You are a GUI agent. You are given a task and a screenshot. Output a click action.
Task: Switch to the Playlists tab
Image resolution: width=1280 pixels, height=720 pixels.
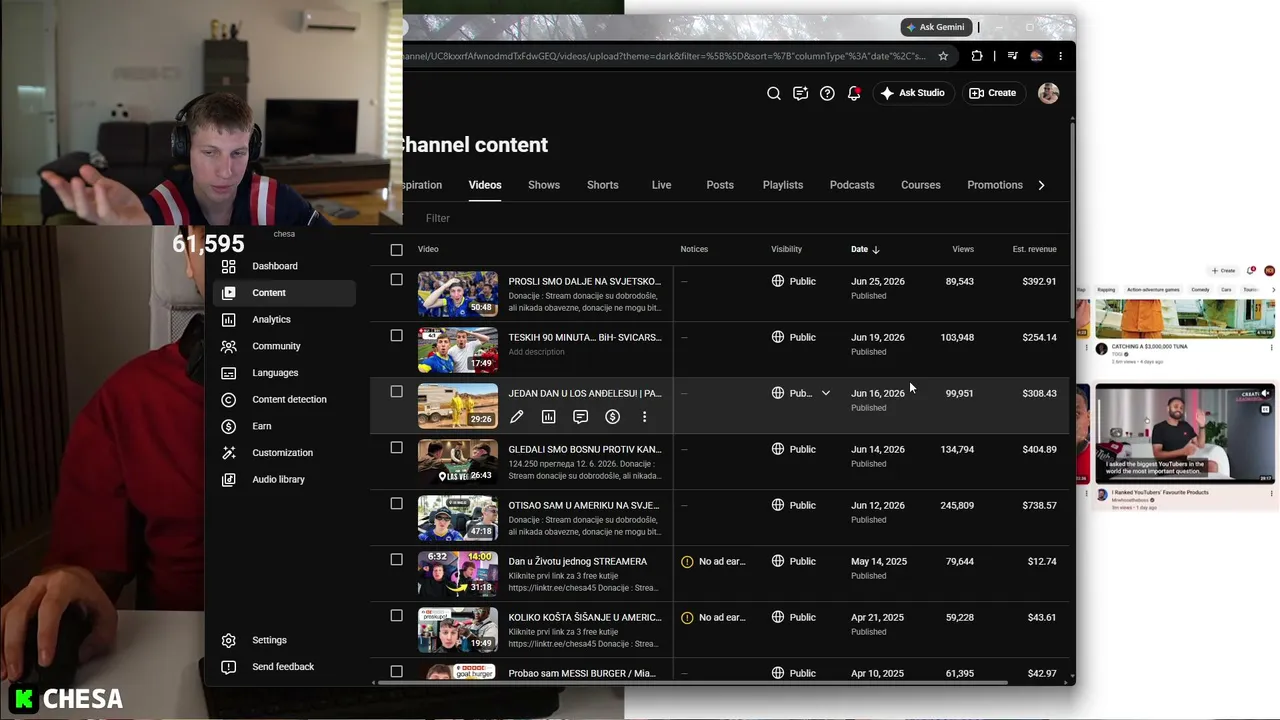click(x=783, y=185)
